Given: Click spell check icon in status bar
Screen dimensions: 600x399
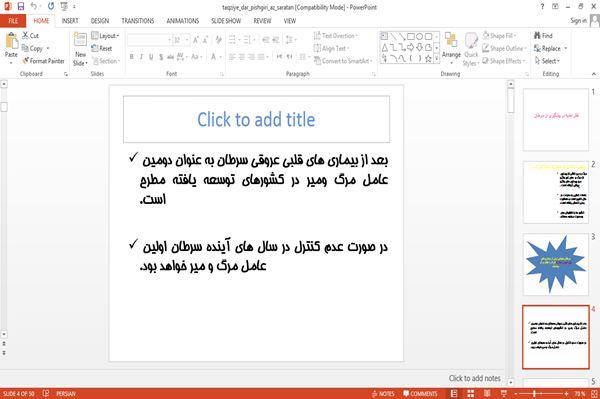Looking at the screenshot, I should coord(46,393).
